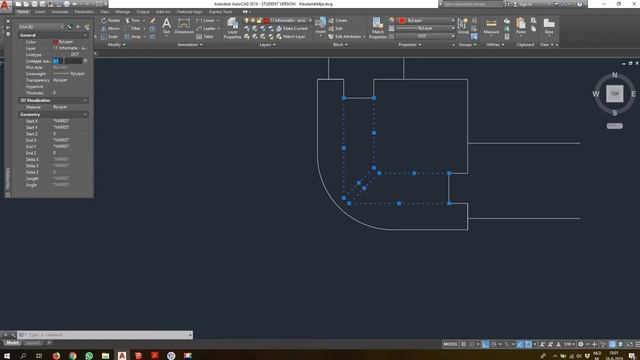The width and height of the screenshot is (640, 360).
Task: Toggle polar tracking in status bar
Action: coord(493,344)
